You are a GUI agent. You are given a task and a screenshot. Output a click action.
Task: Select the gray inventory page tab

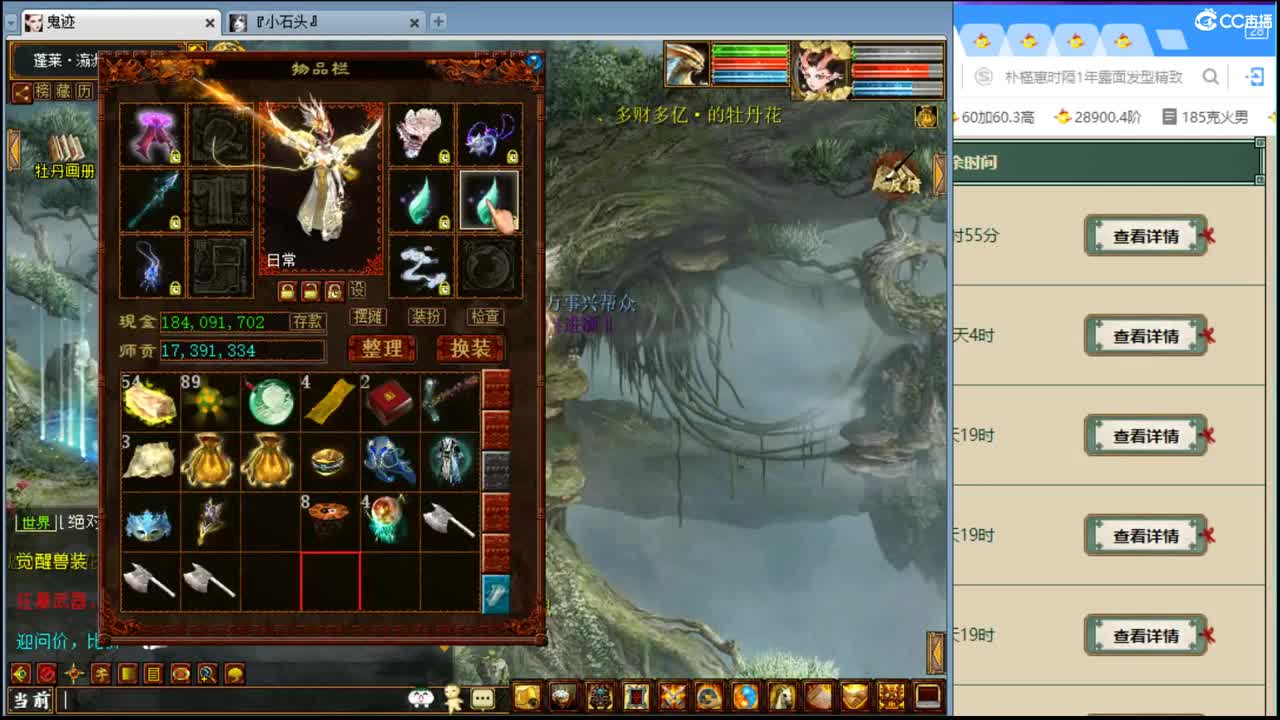pyautogui.click(x=496, y=471)
